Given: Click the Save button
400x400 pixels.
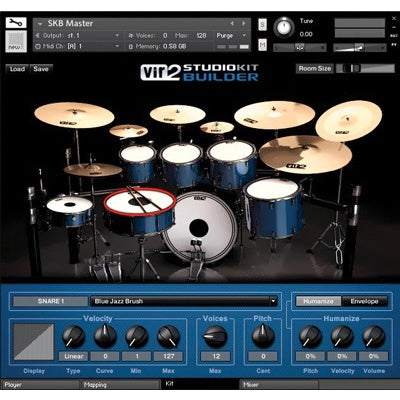Looking at the screenshot, I should [x=41, y=69].
